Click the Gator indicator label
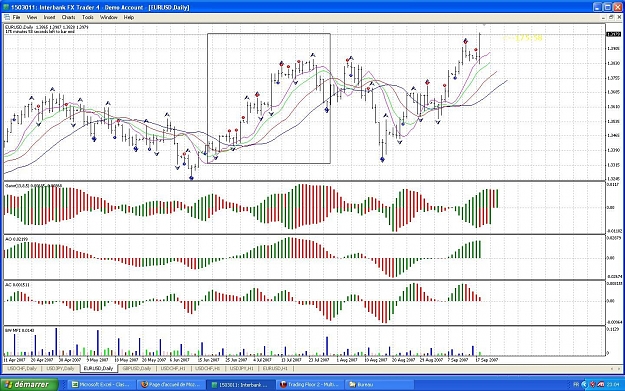This screenshot has width=625, height=391. [33, 186]
